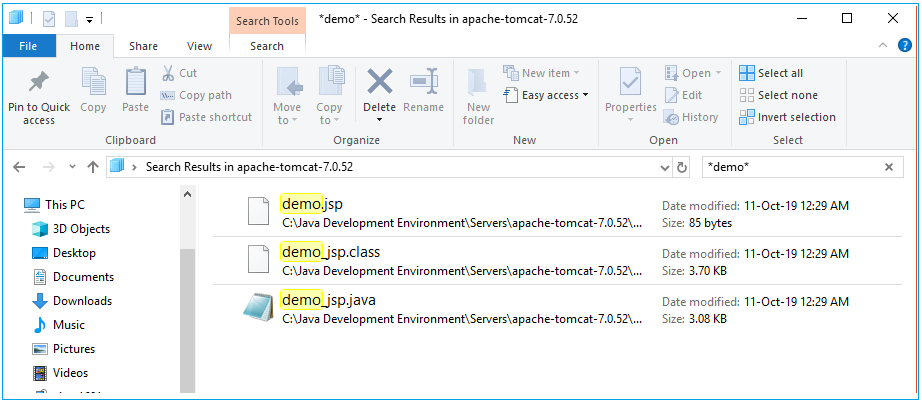
Task: Open 3D Objects in navigation pane
Action: click(70, 229)
